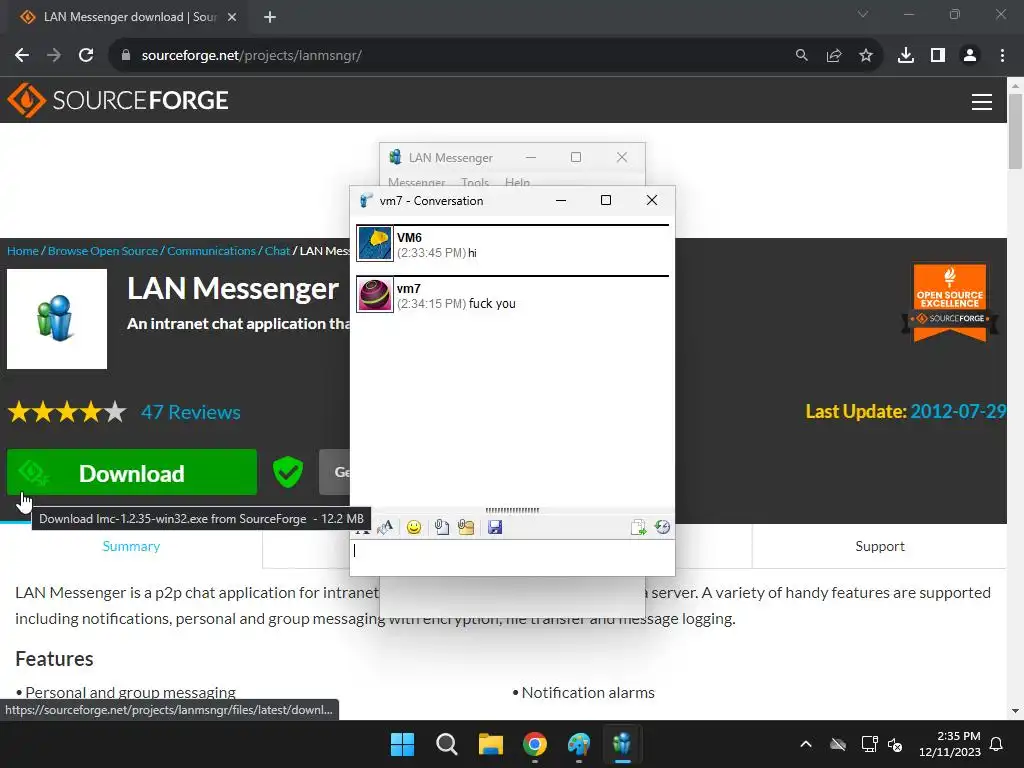
Task: Click the address bar URL
Action: (251, 56)
